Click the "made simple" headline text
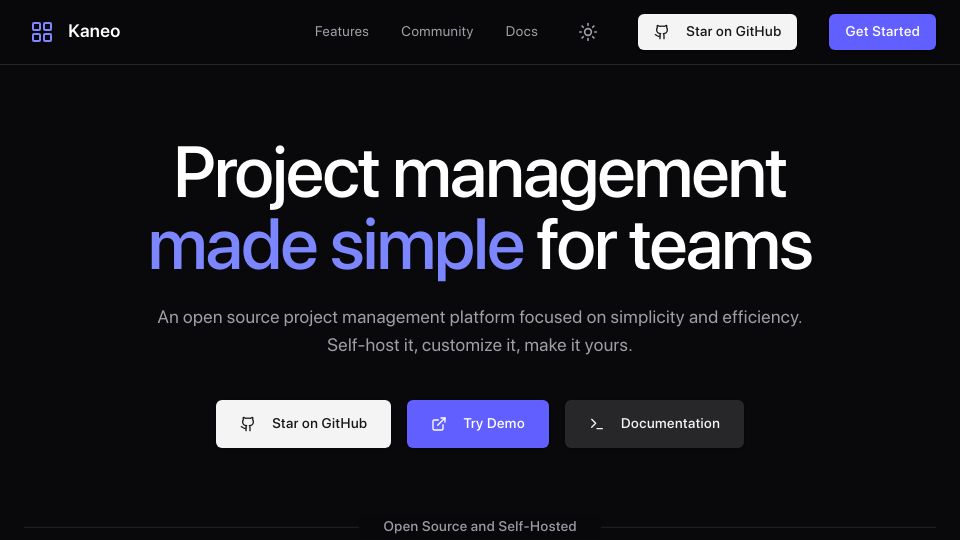Image resolution: width=960 pixels, height=540 pixels. coord(336,247)
